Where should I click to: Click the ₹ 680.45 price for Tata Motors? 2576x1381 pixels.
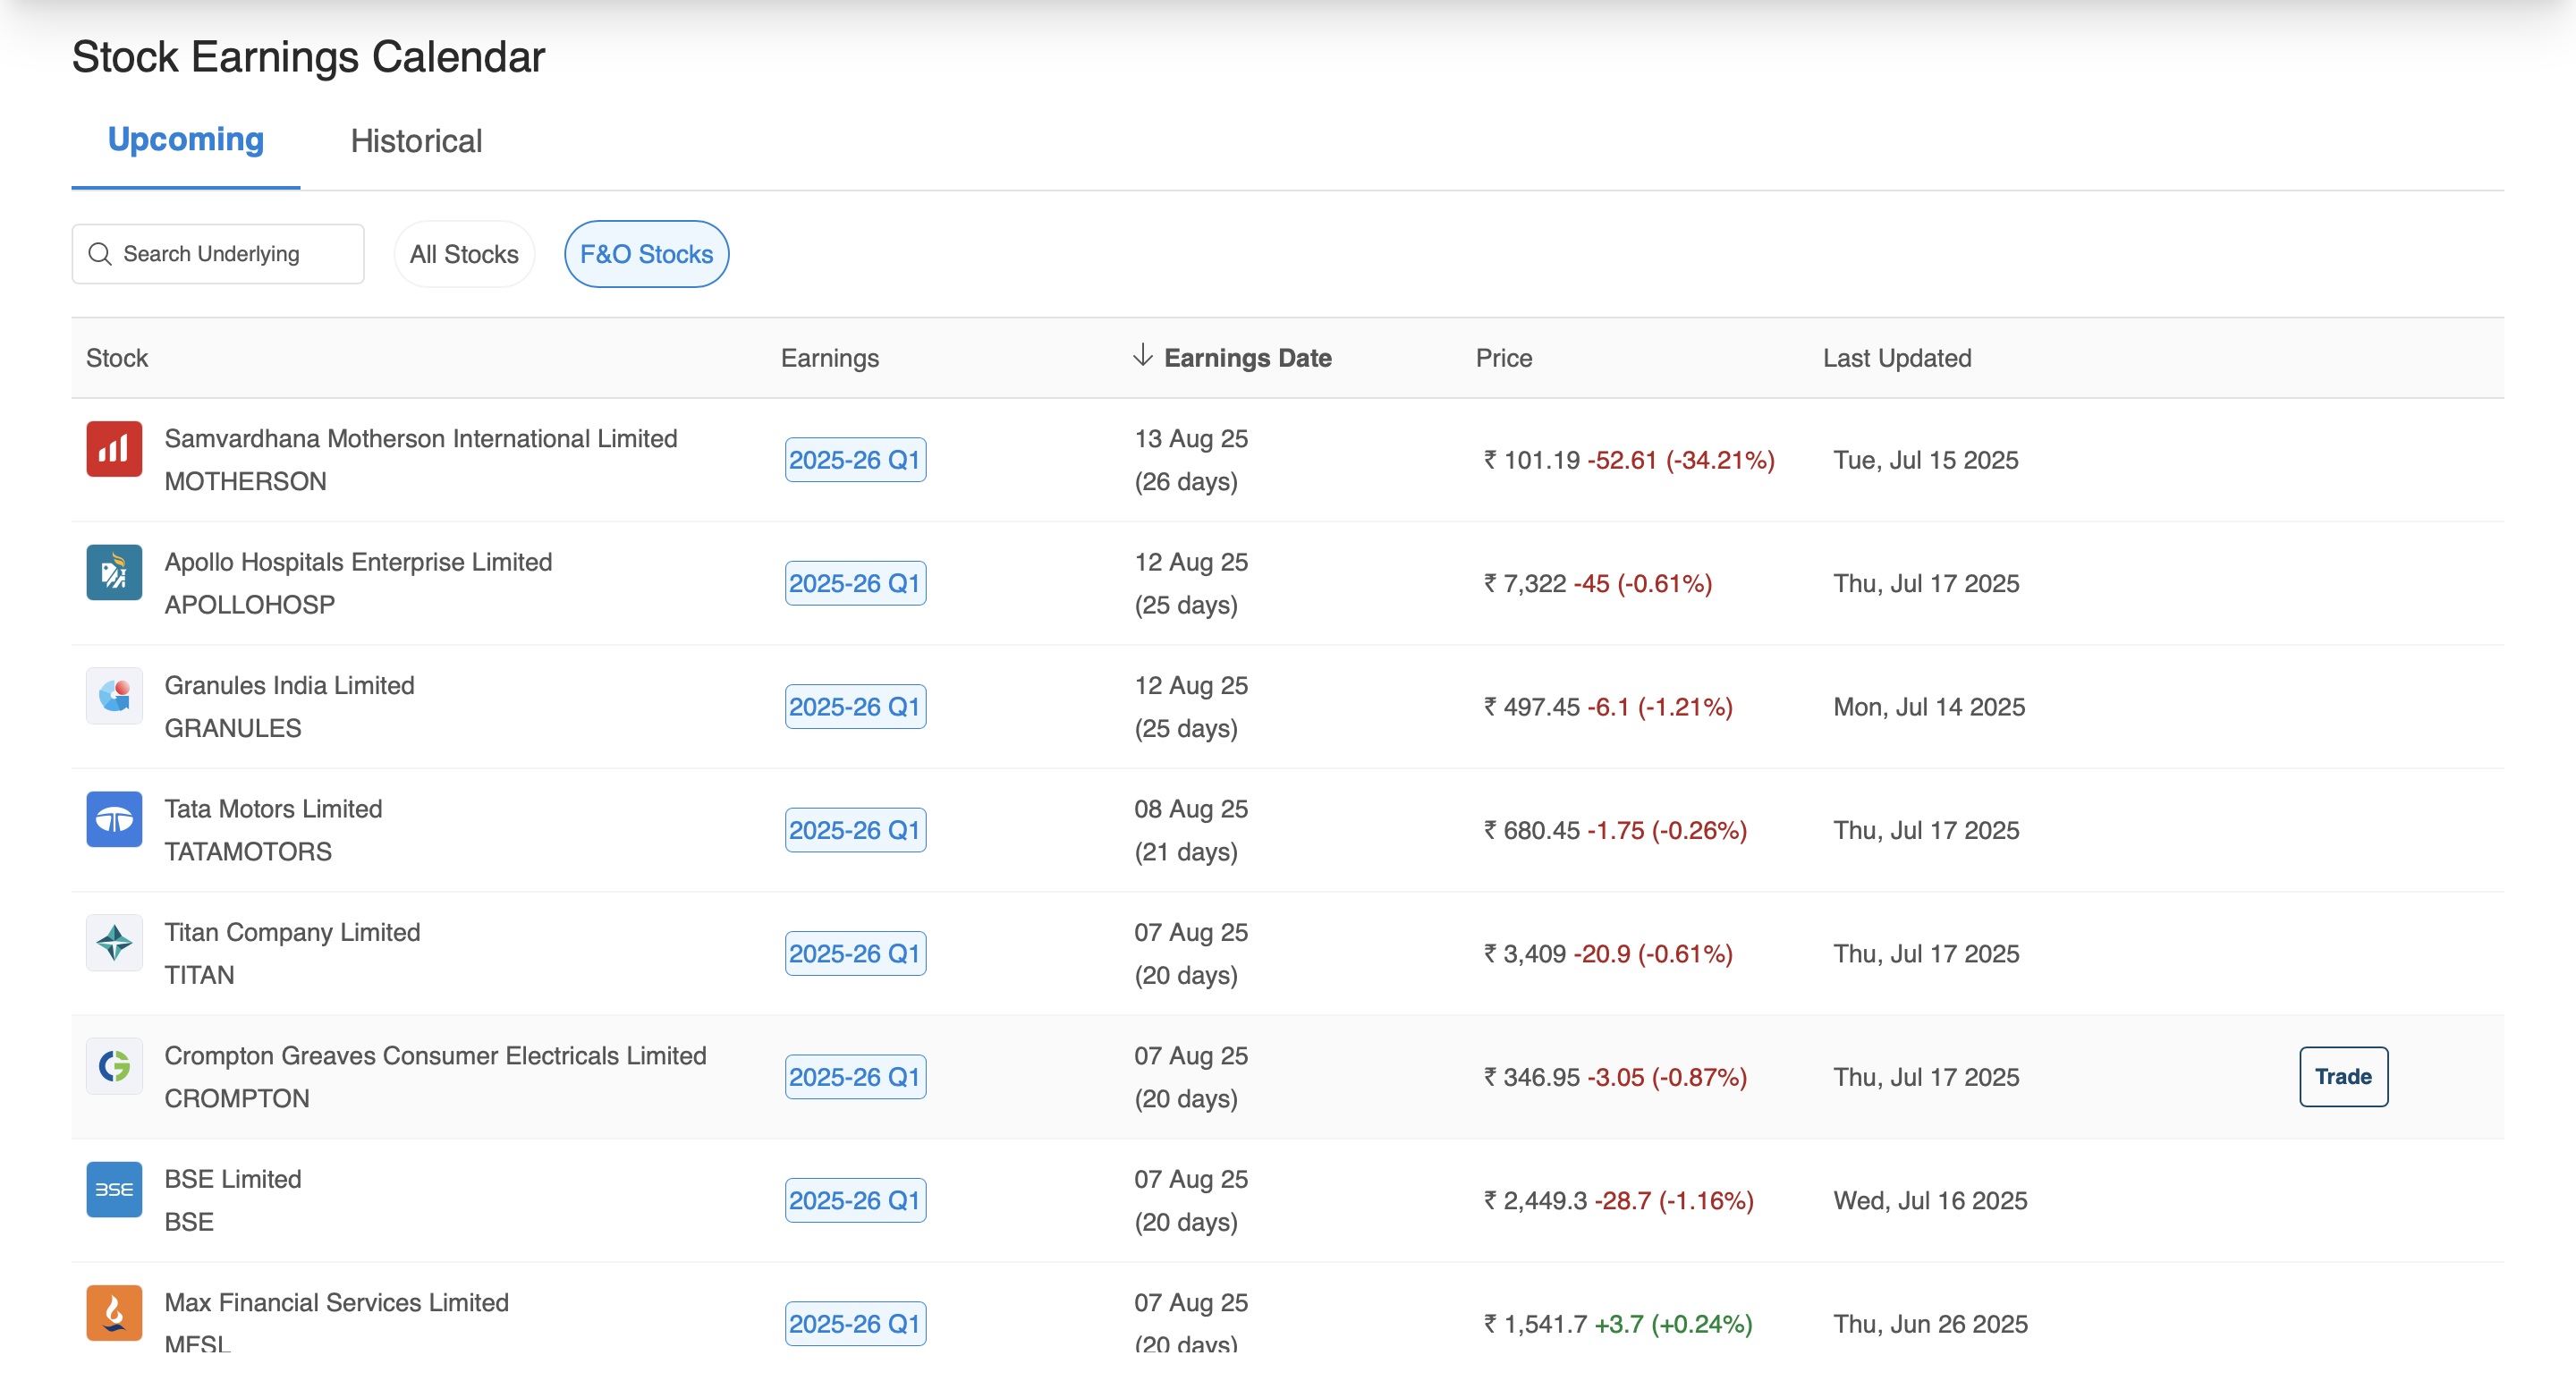coord(1532,831)
